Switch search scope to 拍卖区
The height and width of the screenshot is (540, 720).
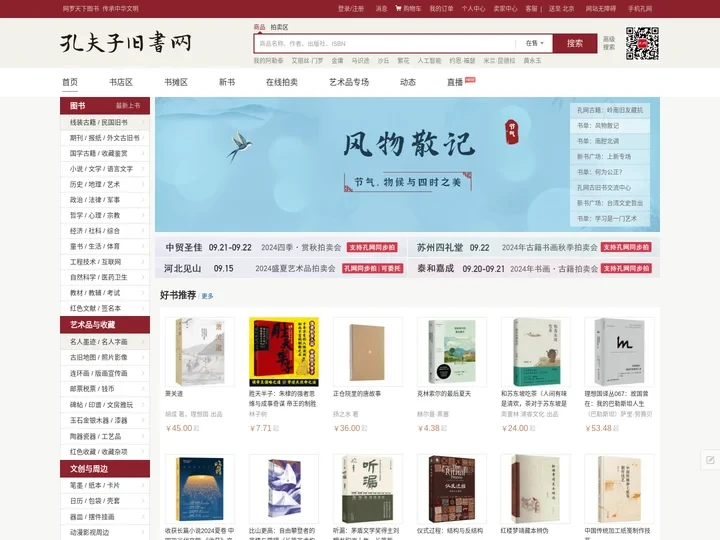[x=279, y=27]
